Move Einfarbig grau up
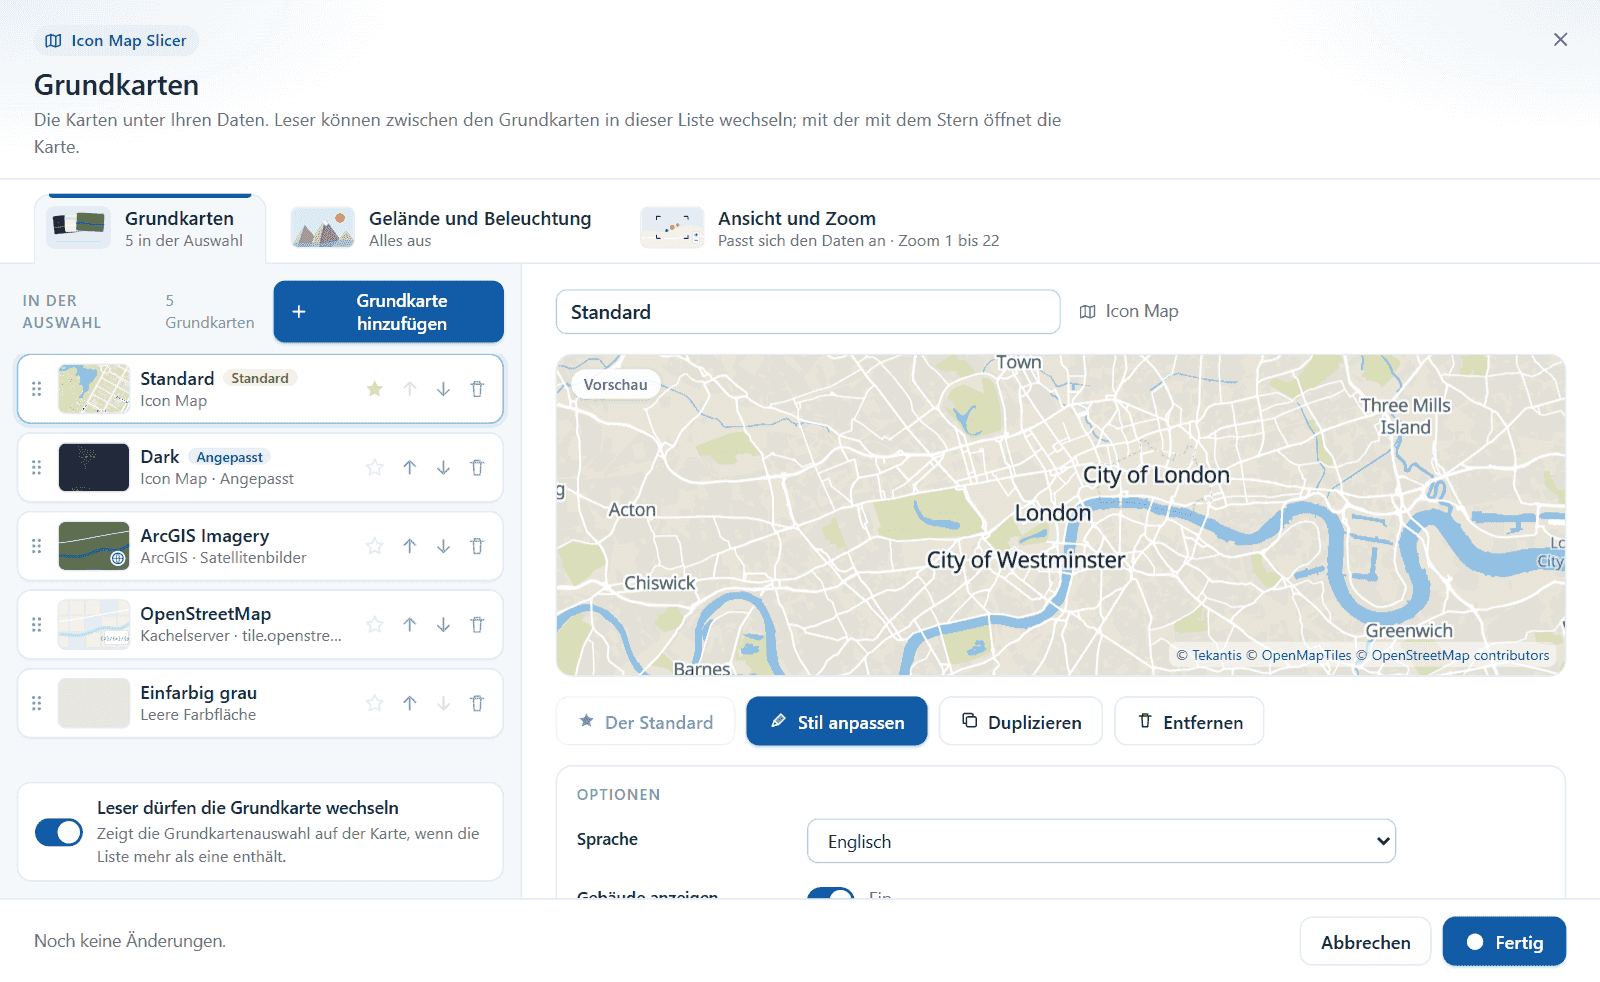The height and width of the screenshot is (982, 1600). [410, 703]
